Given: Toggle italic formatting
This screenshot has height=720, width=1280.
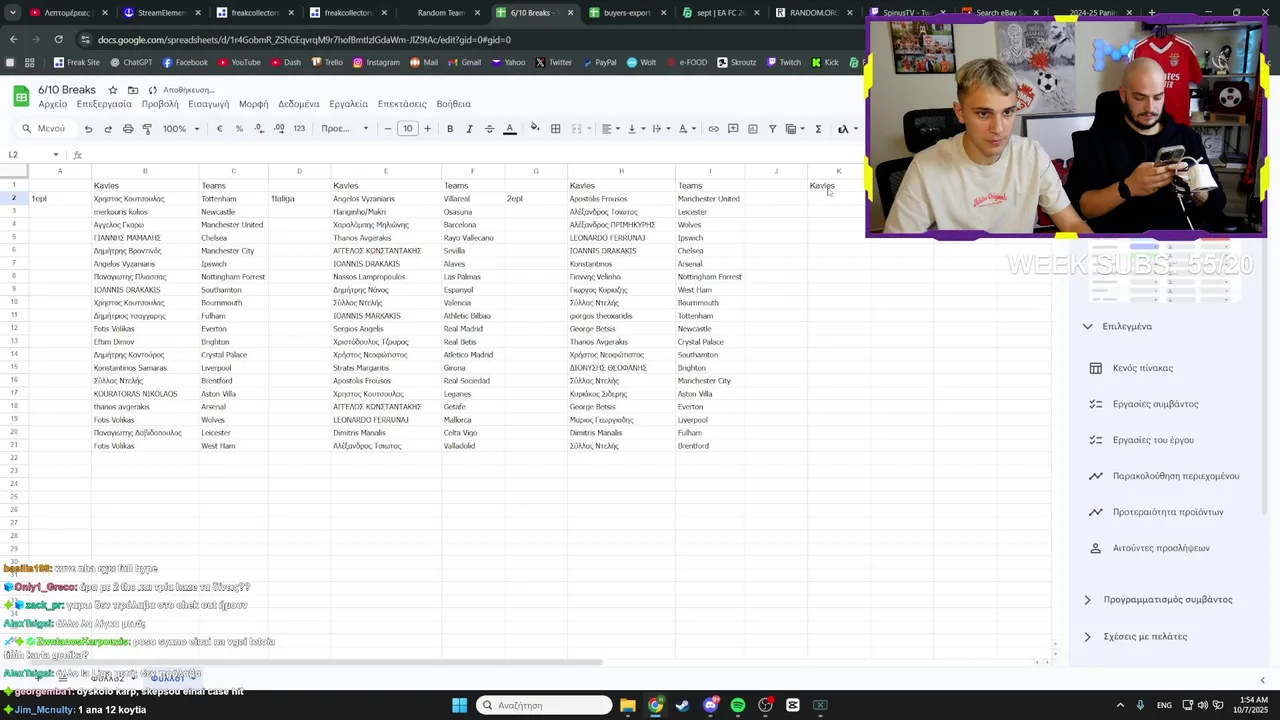Looking at the screenshot, I should [469, 129].
